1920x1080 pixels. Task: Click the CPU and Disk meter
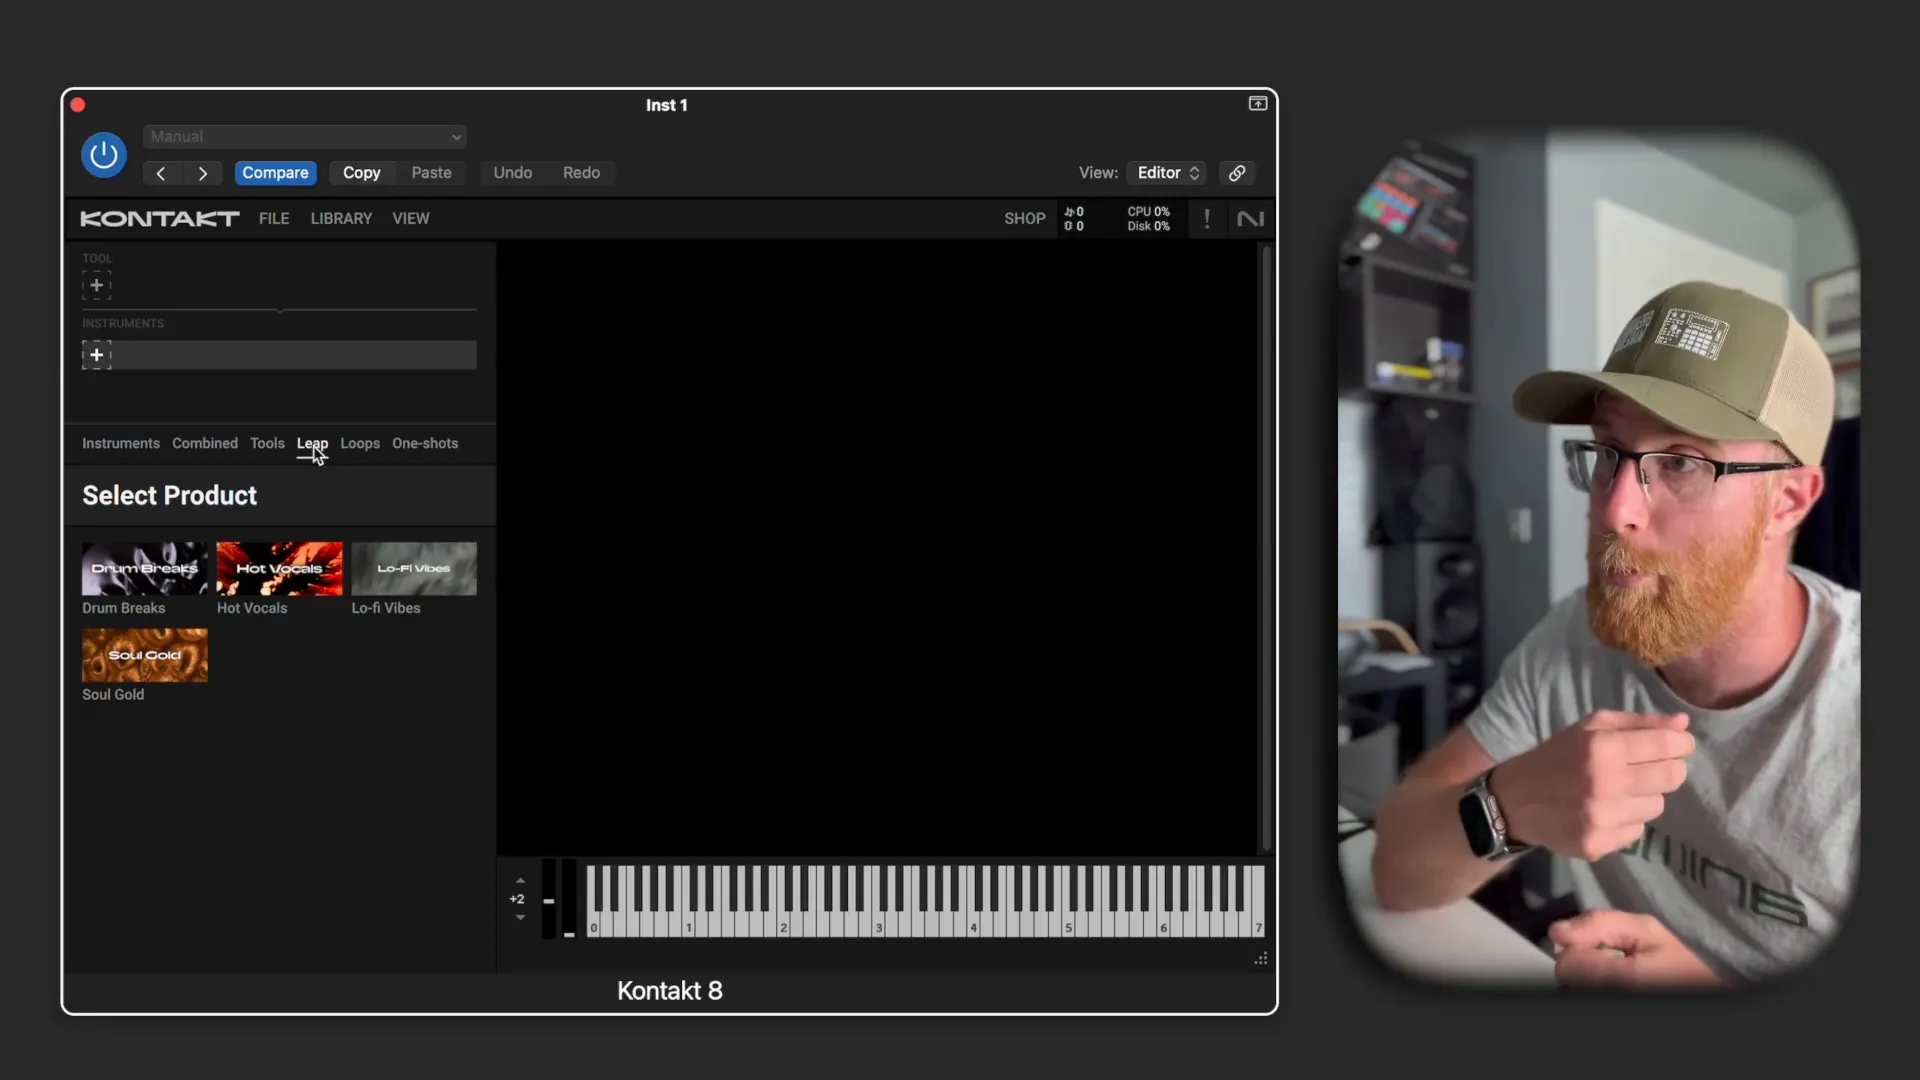point(1149,219)
